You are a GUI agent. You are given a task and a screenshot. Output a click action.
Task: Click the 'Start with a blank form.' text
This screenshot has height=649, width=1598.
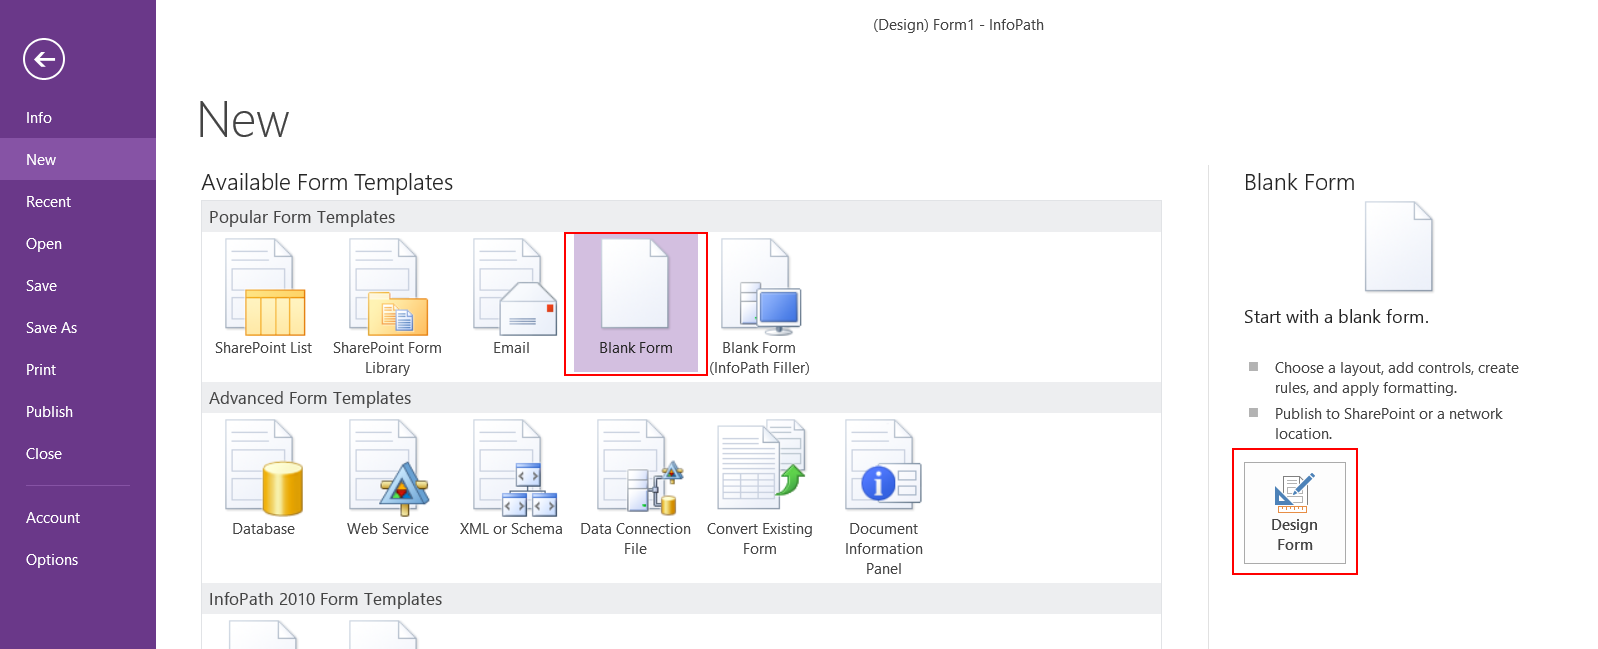(x=1336, y=317)
